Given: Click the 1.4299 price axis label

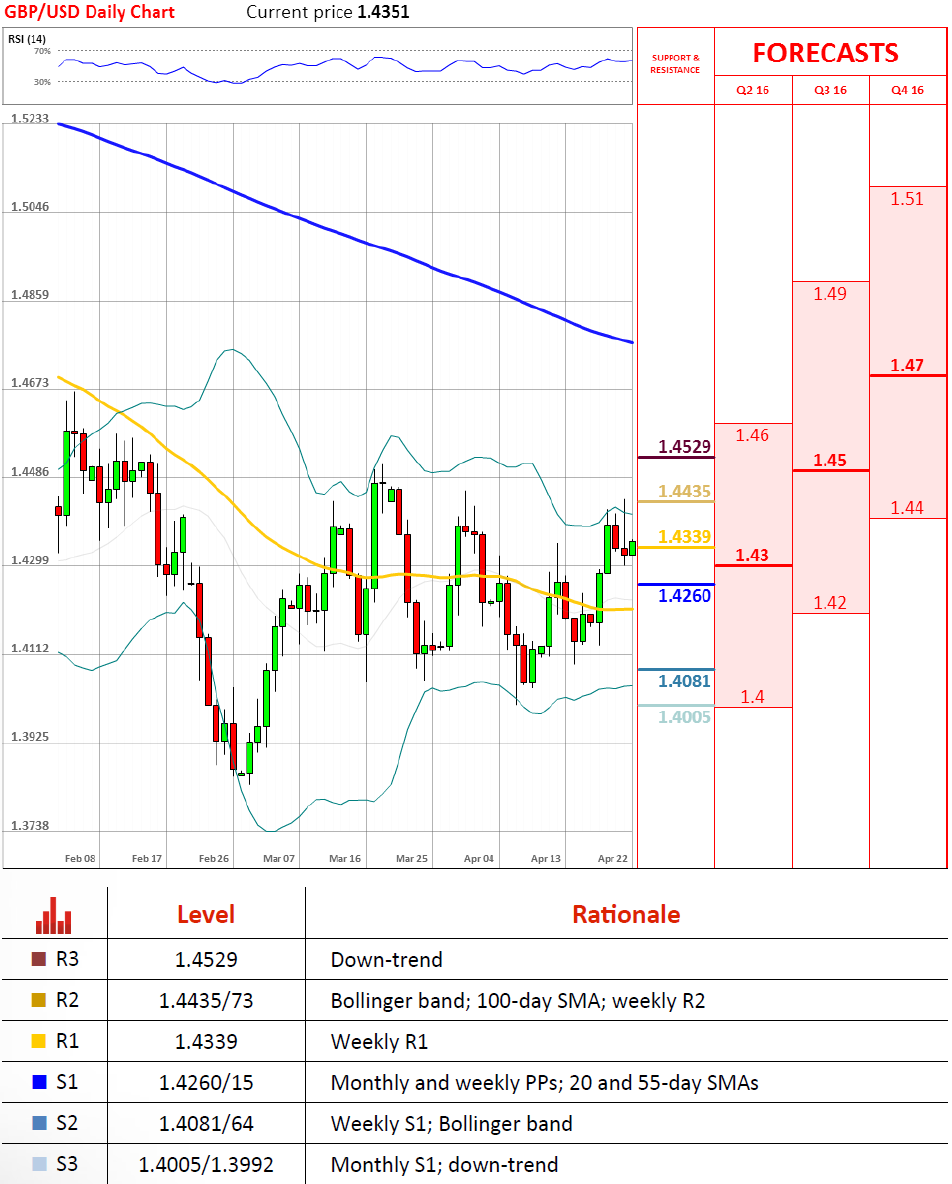Looking at the screenshot, I should tap(29, 560).
